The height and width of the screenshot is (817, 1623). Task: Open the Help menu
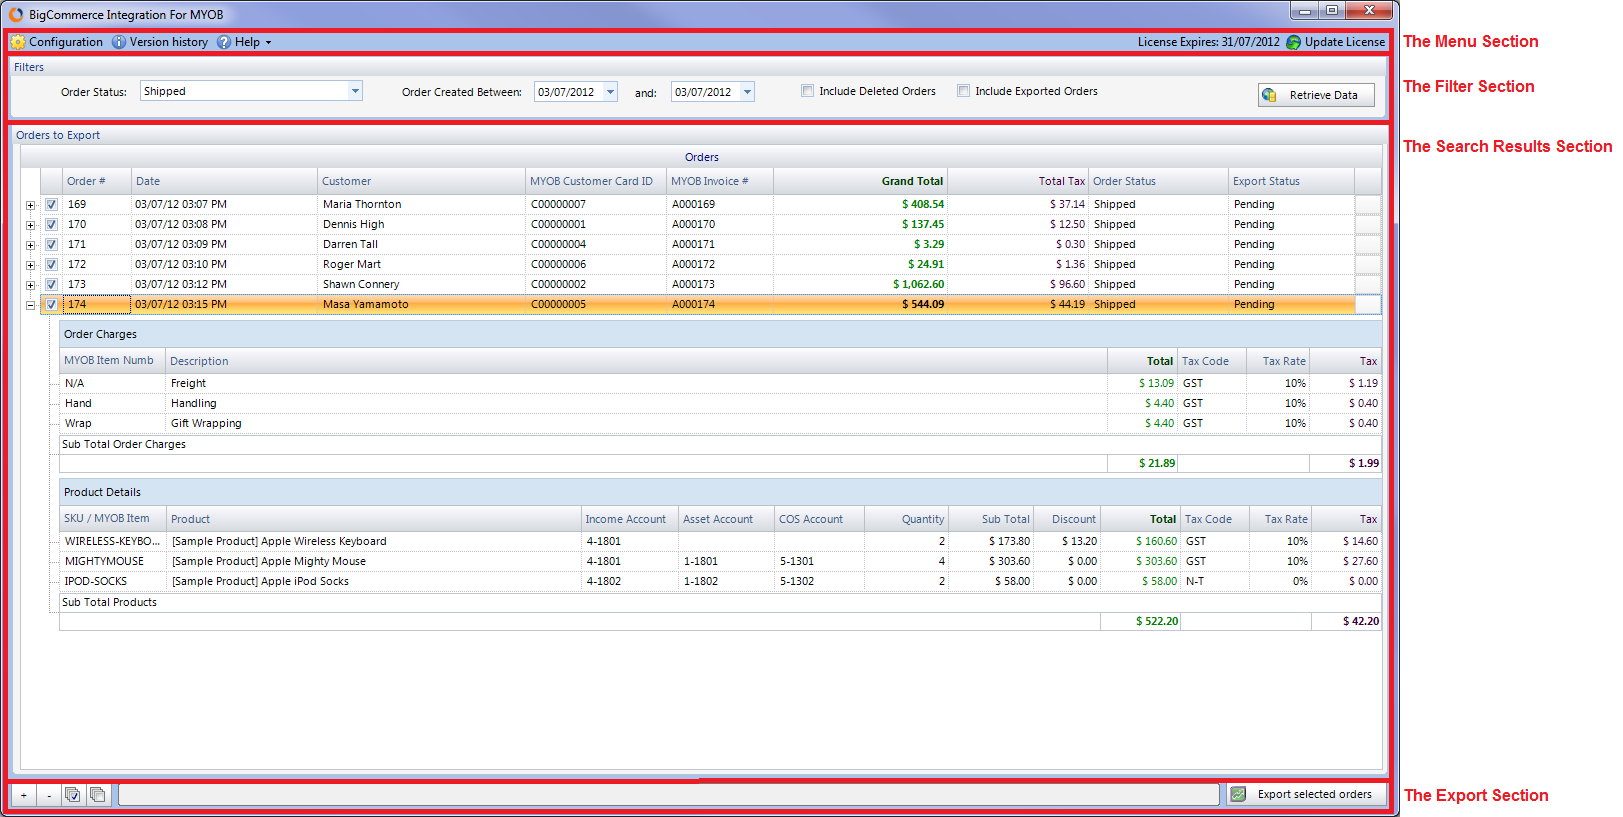click(247, 42)
